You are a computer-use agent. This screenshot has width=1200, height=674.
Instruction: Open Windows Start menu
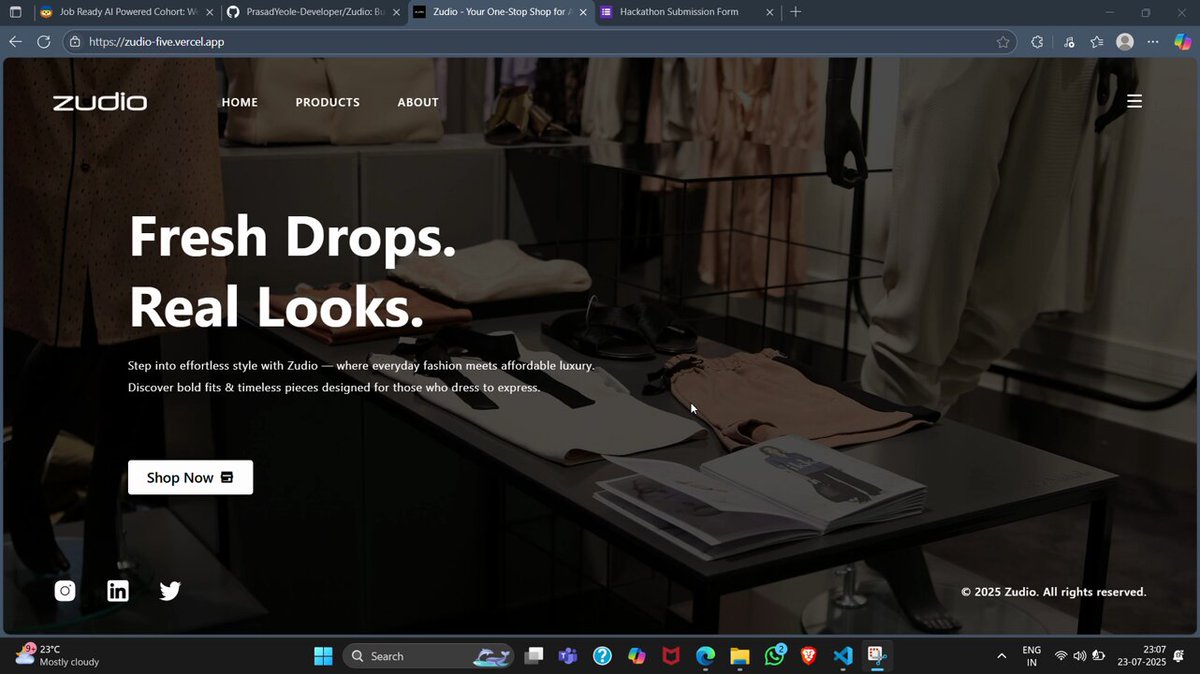323,656
